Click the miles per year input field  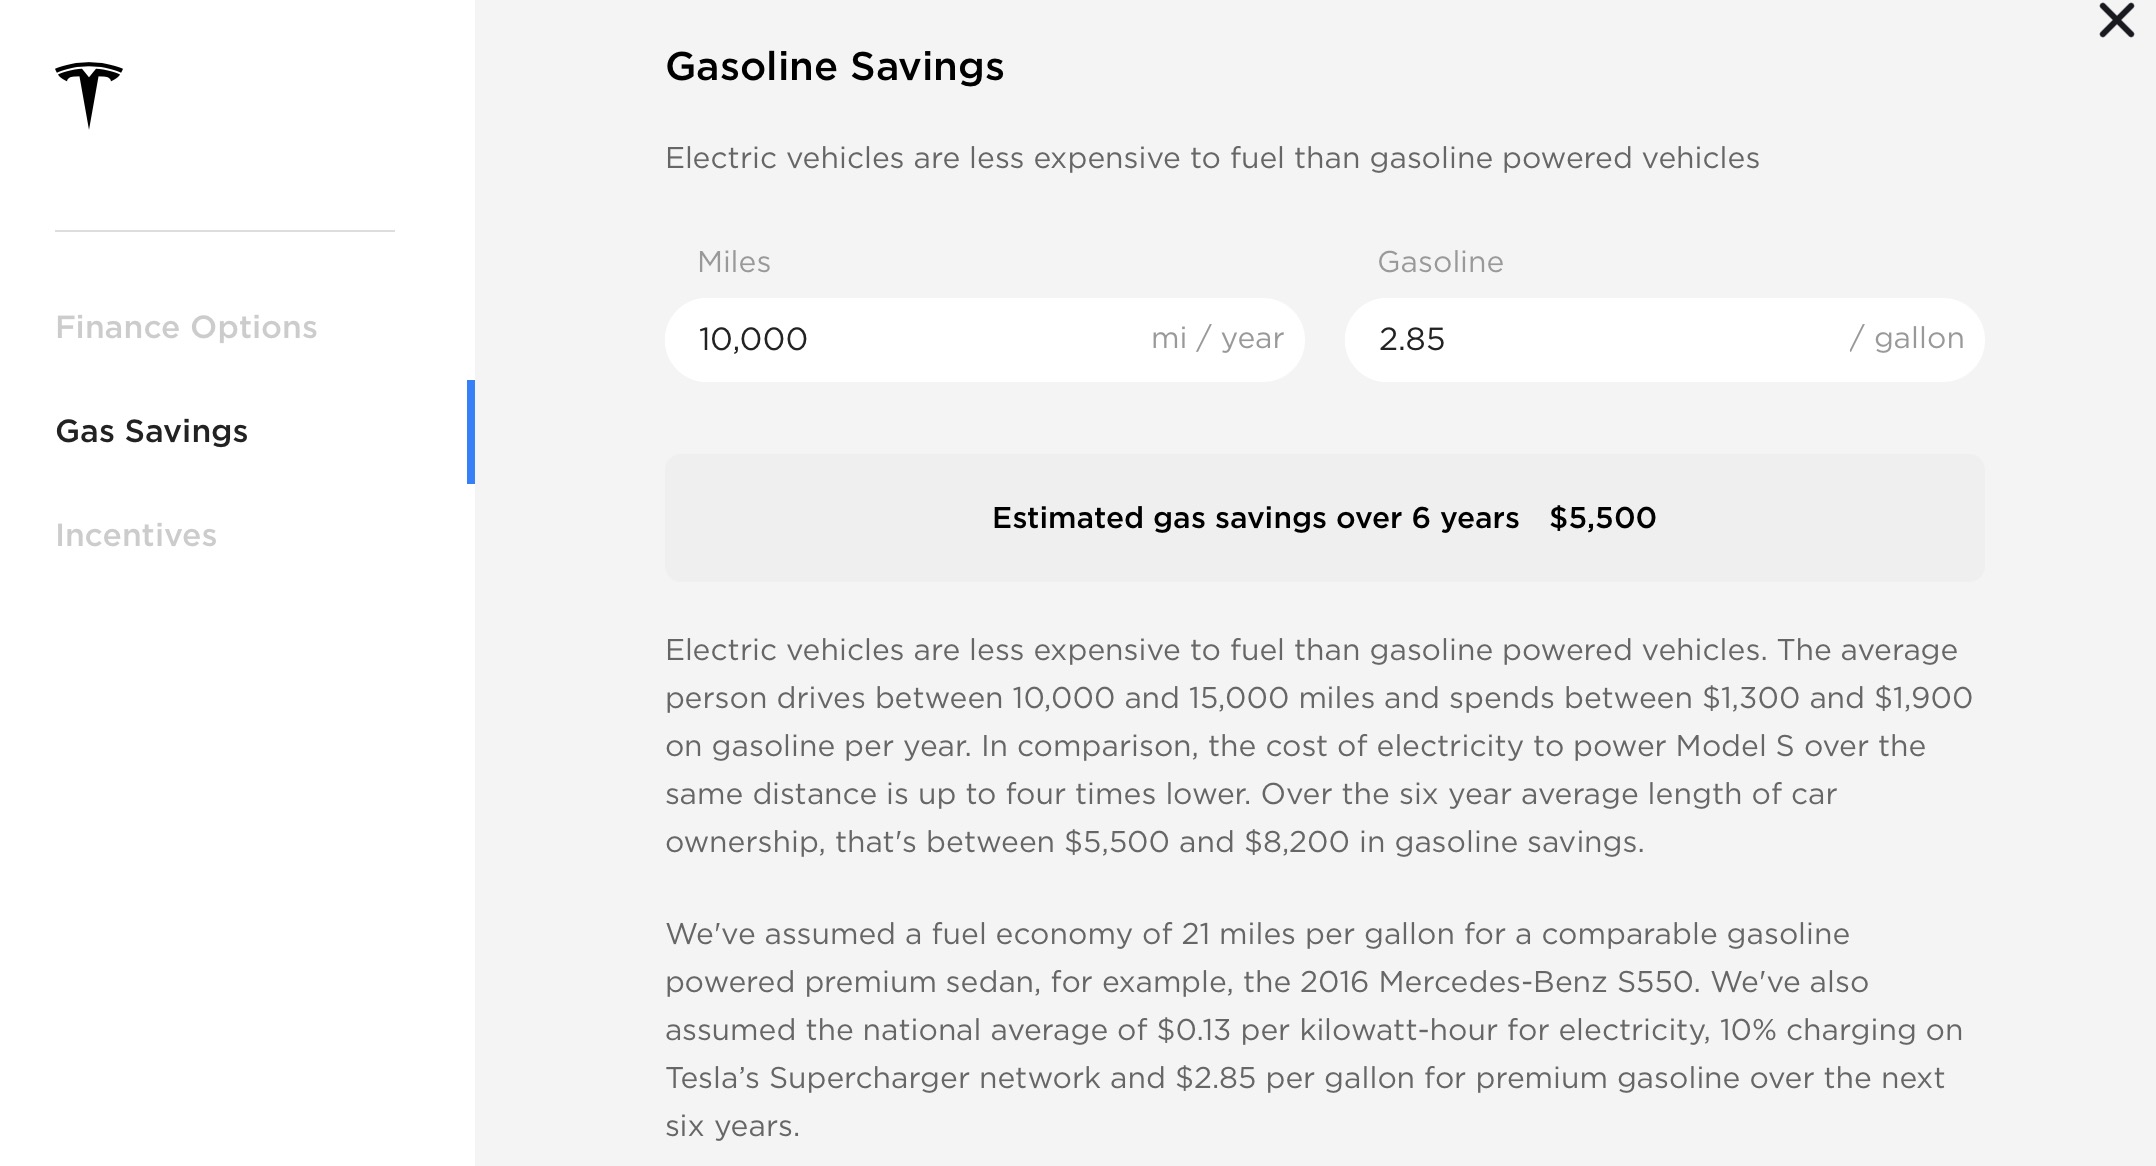[x=900, y=339]
